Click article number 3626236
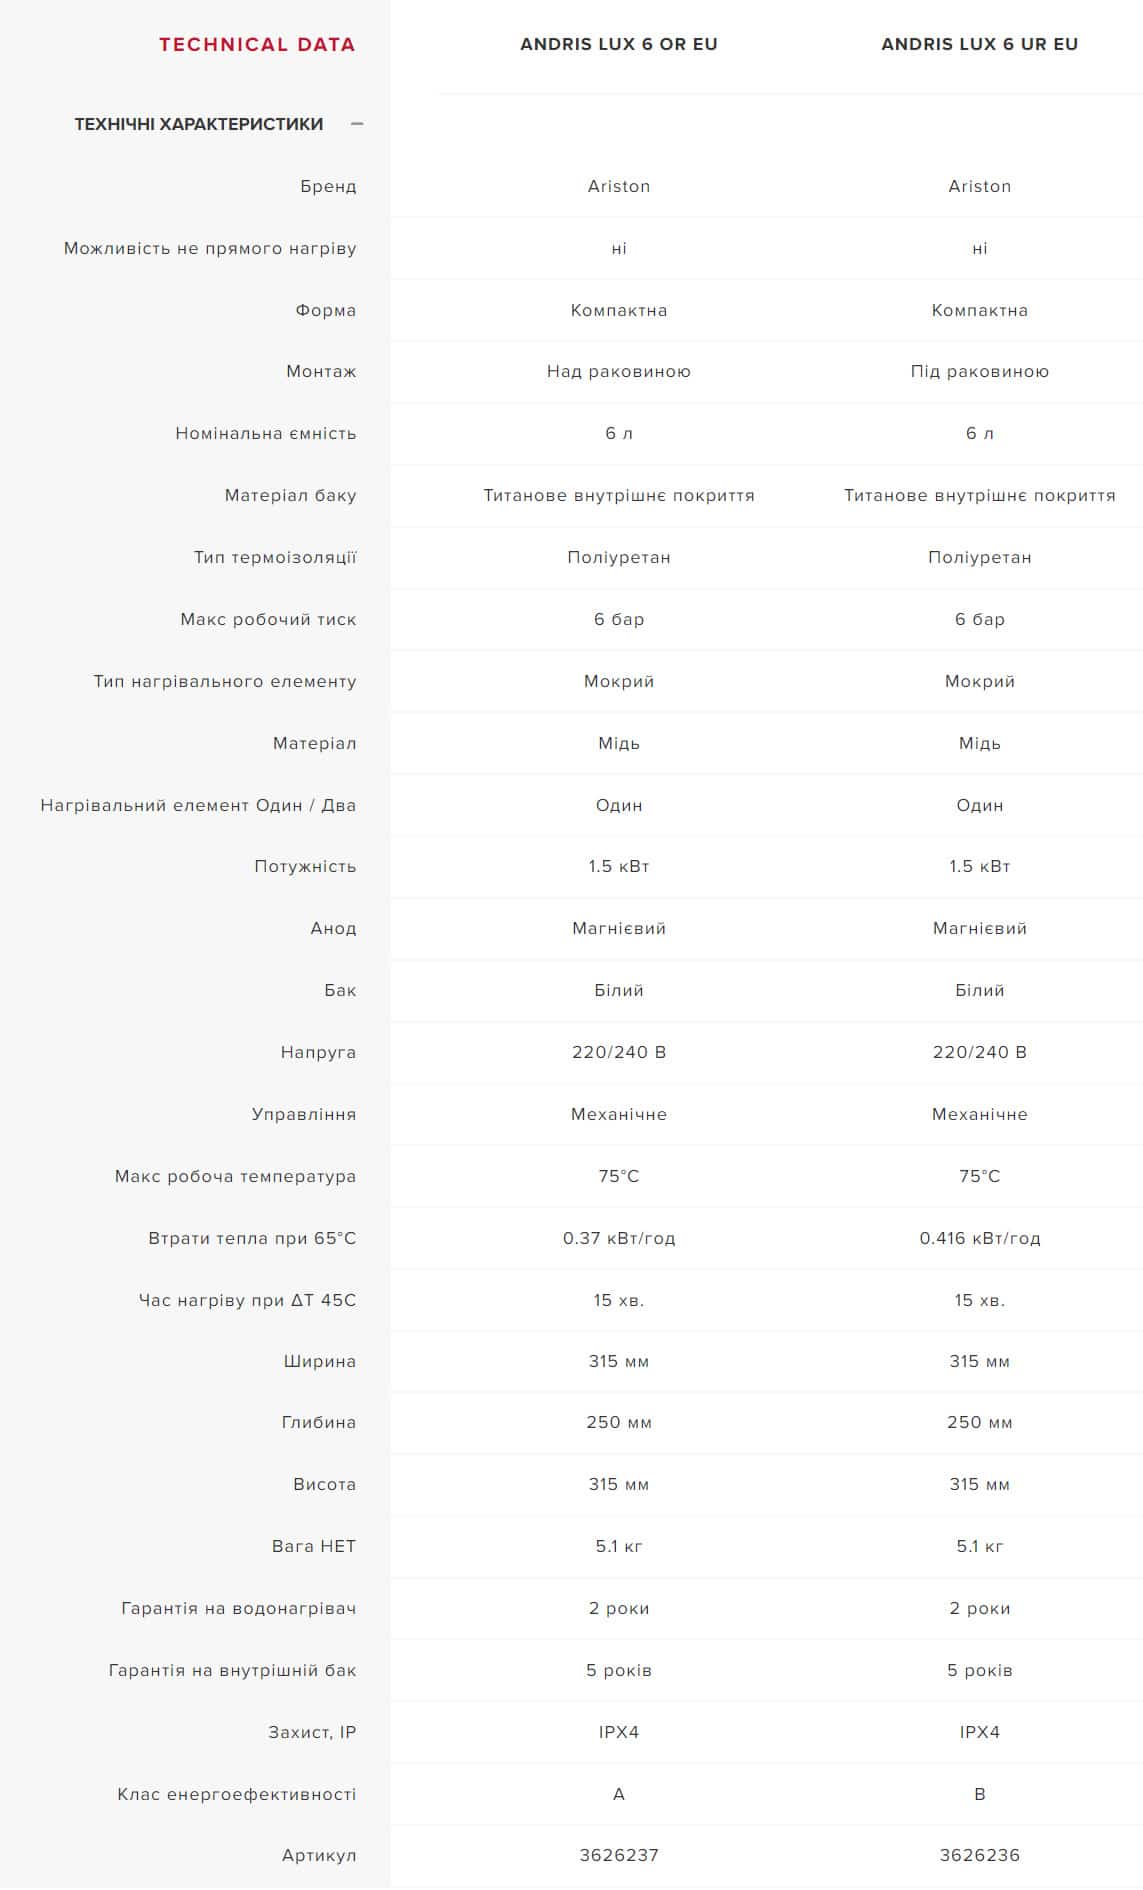 tap(979, 1855)
